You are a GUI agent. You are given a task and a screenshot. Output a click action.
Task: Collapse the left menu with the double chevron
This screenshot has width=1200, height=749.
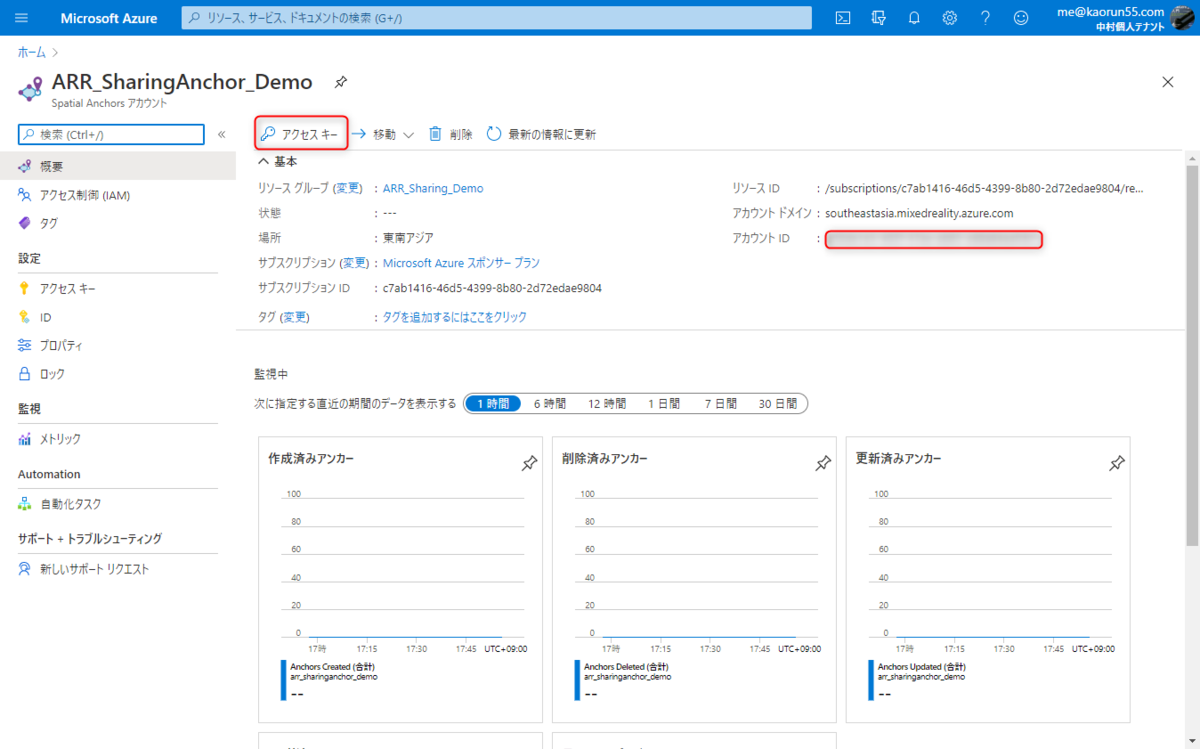222,135
